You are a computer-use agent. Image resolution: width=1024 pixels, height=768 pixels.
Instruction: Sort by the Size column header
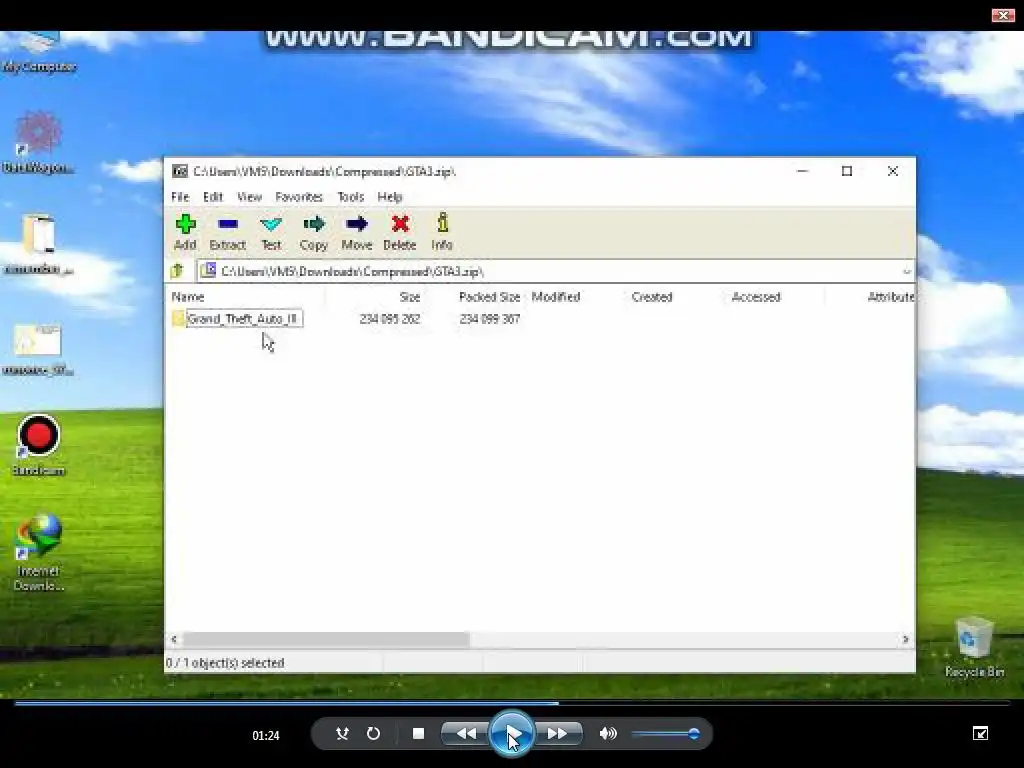point(409,296)
